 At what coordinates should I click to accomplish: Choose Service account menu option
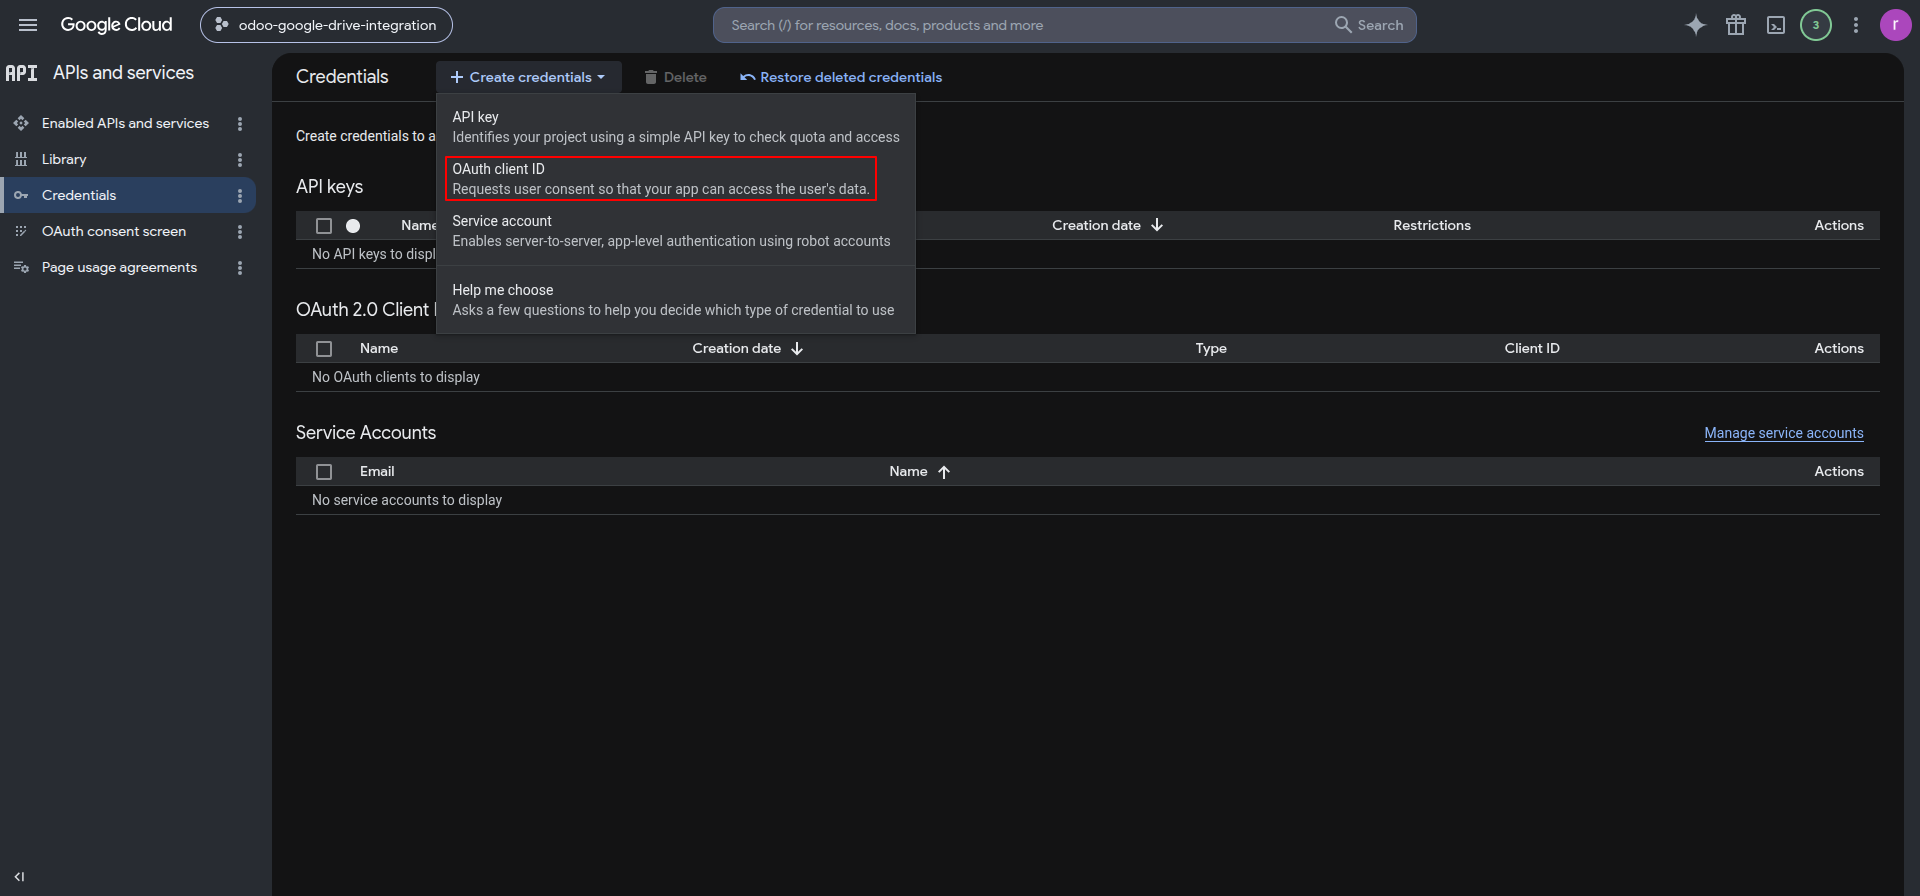pyautogui.click(x=676, y=231)
